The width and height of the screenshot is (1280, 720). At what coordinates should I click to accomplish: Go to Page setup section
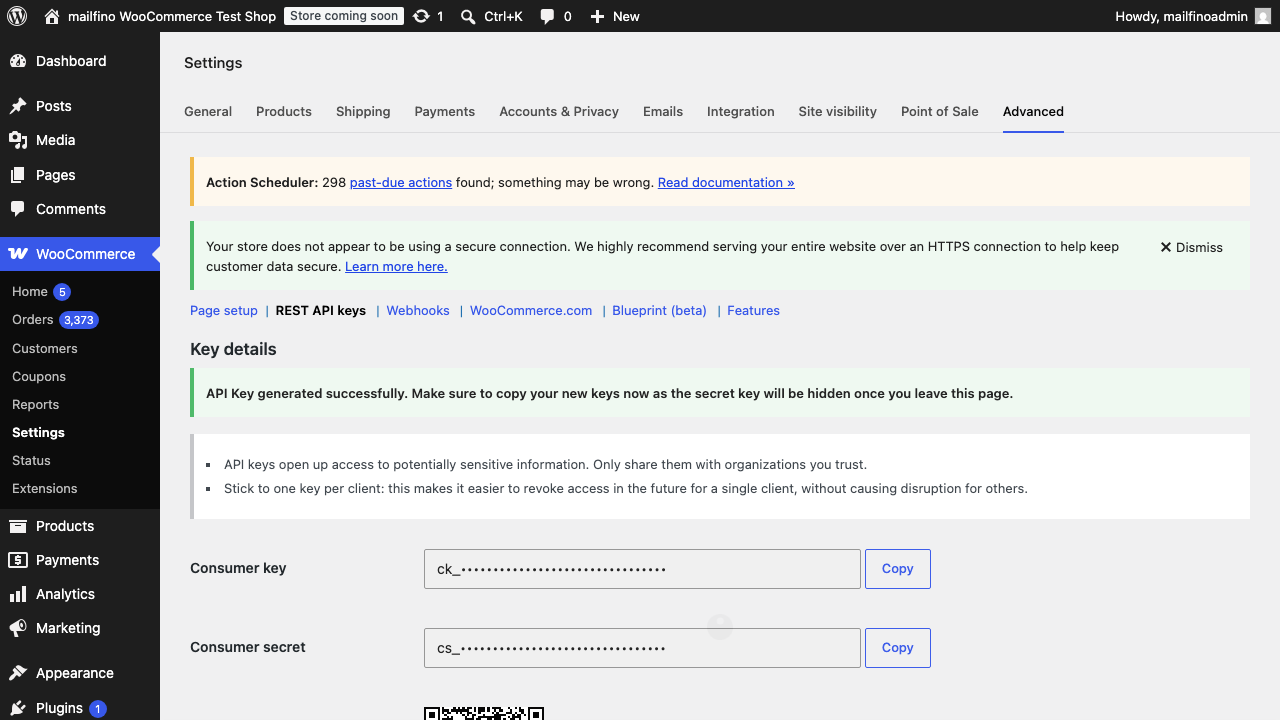point(224,311)
